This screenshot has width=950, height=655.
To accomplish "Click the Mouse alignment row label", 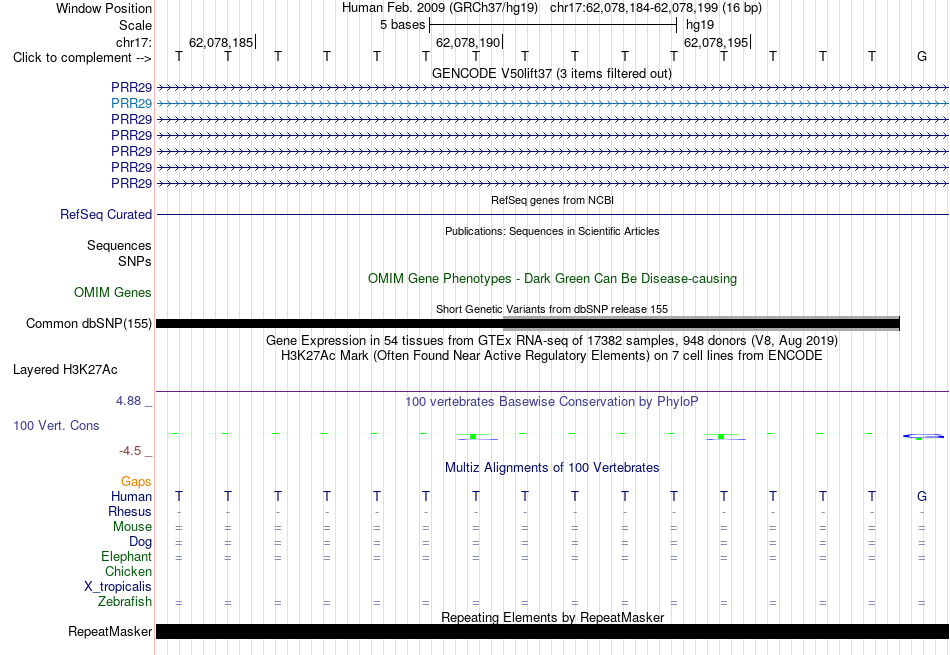I will [132, 527].
